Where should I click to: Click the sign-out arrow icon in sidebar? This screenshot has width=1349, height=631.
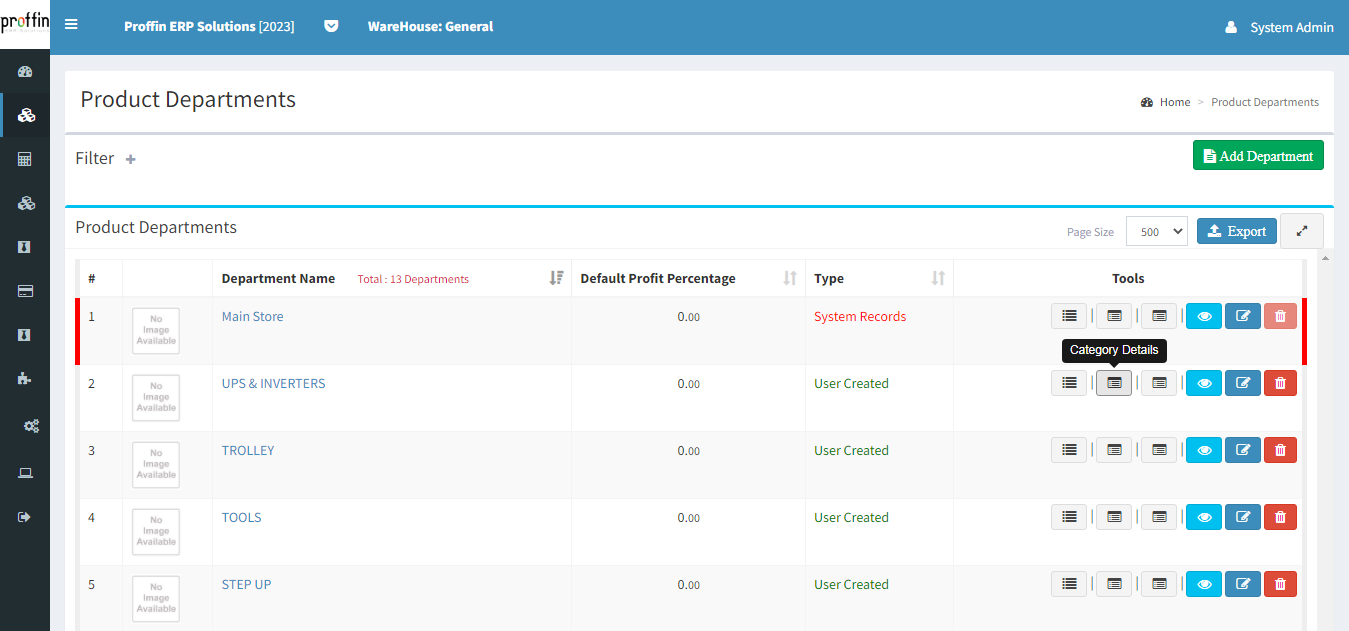(x=26, y=517)
